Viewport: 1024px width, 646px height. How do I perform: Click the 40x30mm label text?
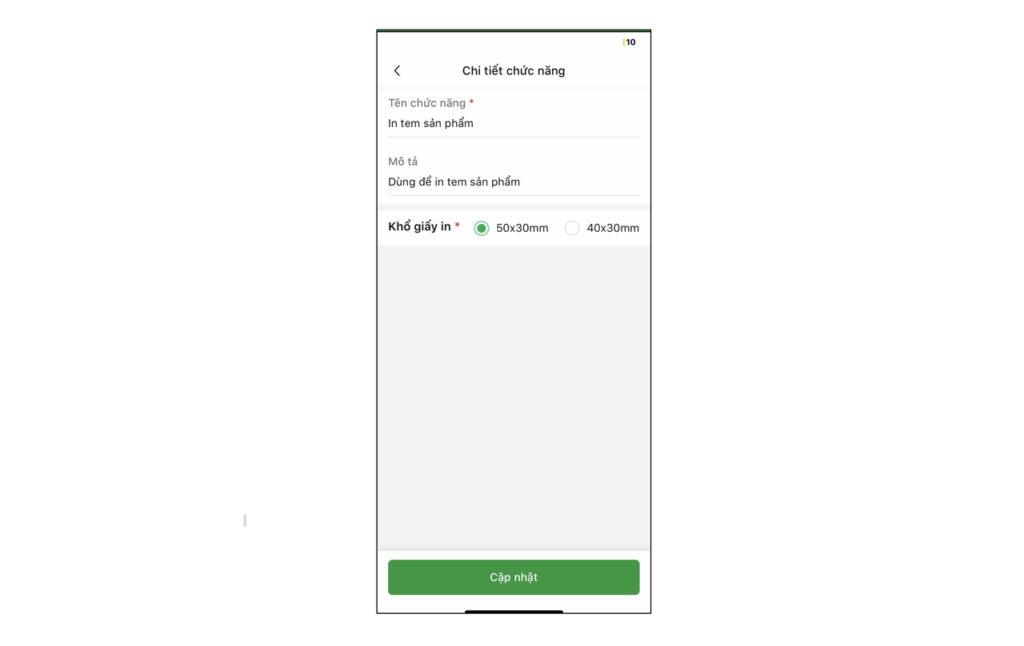click(x=613, y=228)
